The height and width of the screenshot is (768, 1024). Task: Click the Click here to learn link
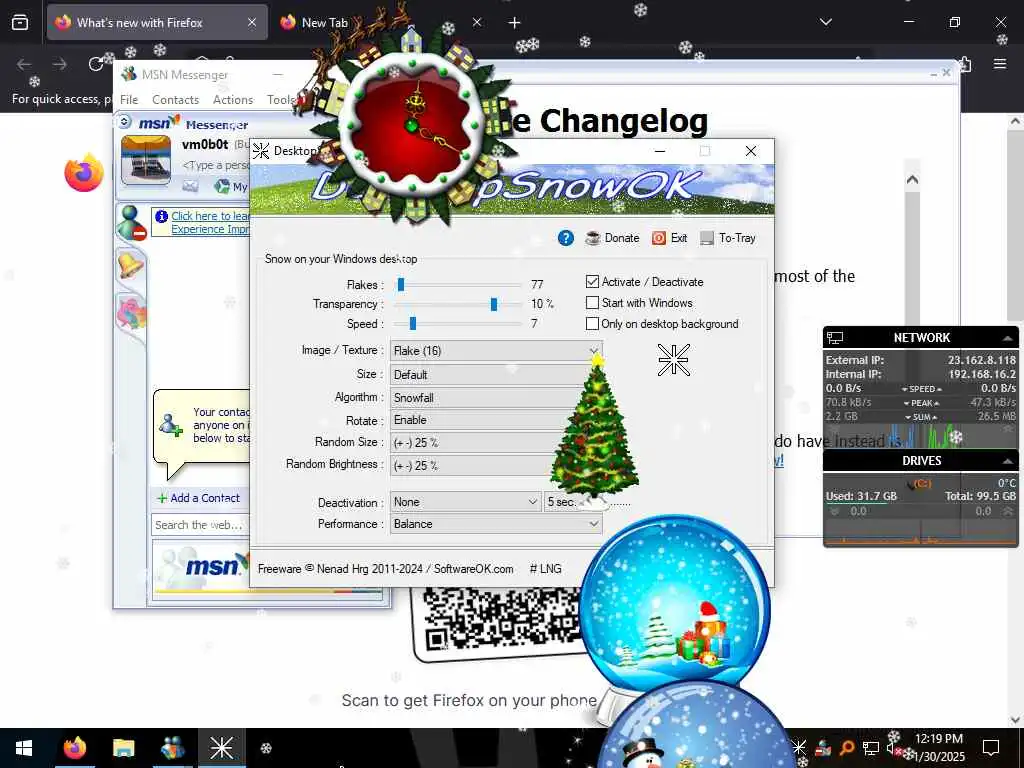click(x=210, y=216)
